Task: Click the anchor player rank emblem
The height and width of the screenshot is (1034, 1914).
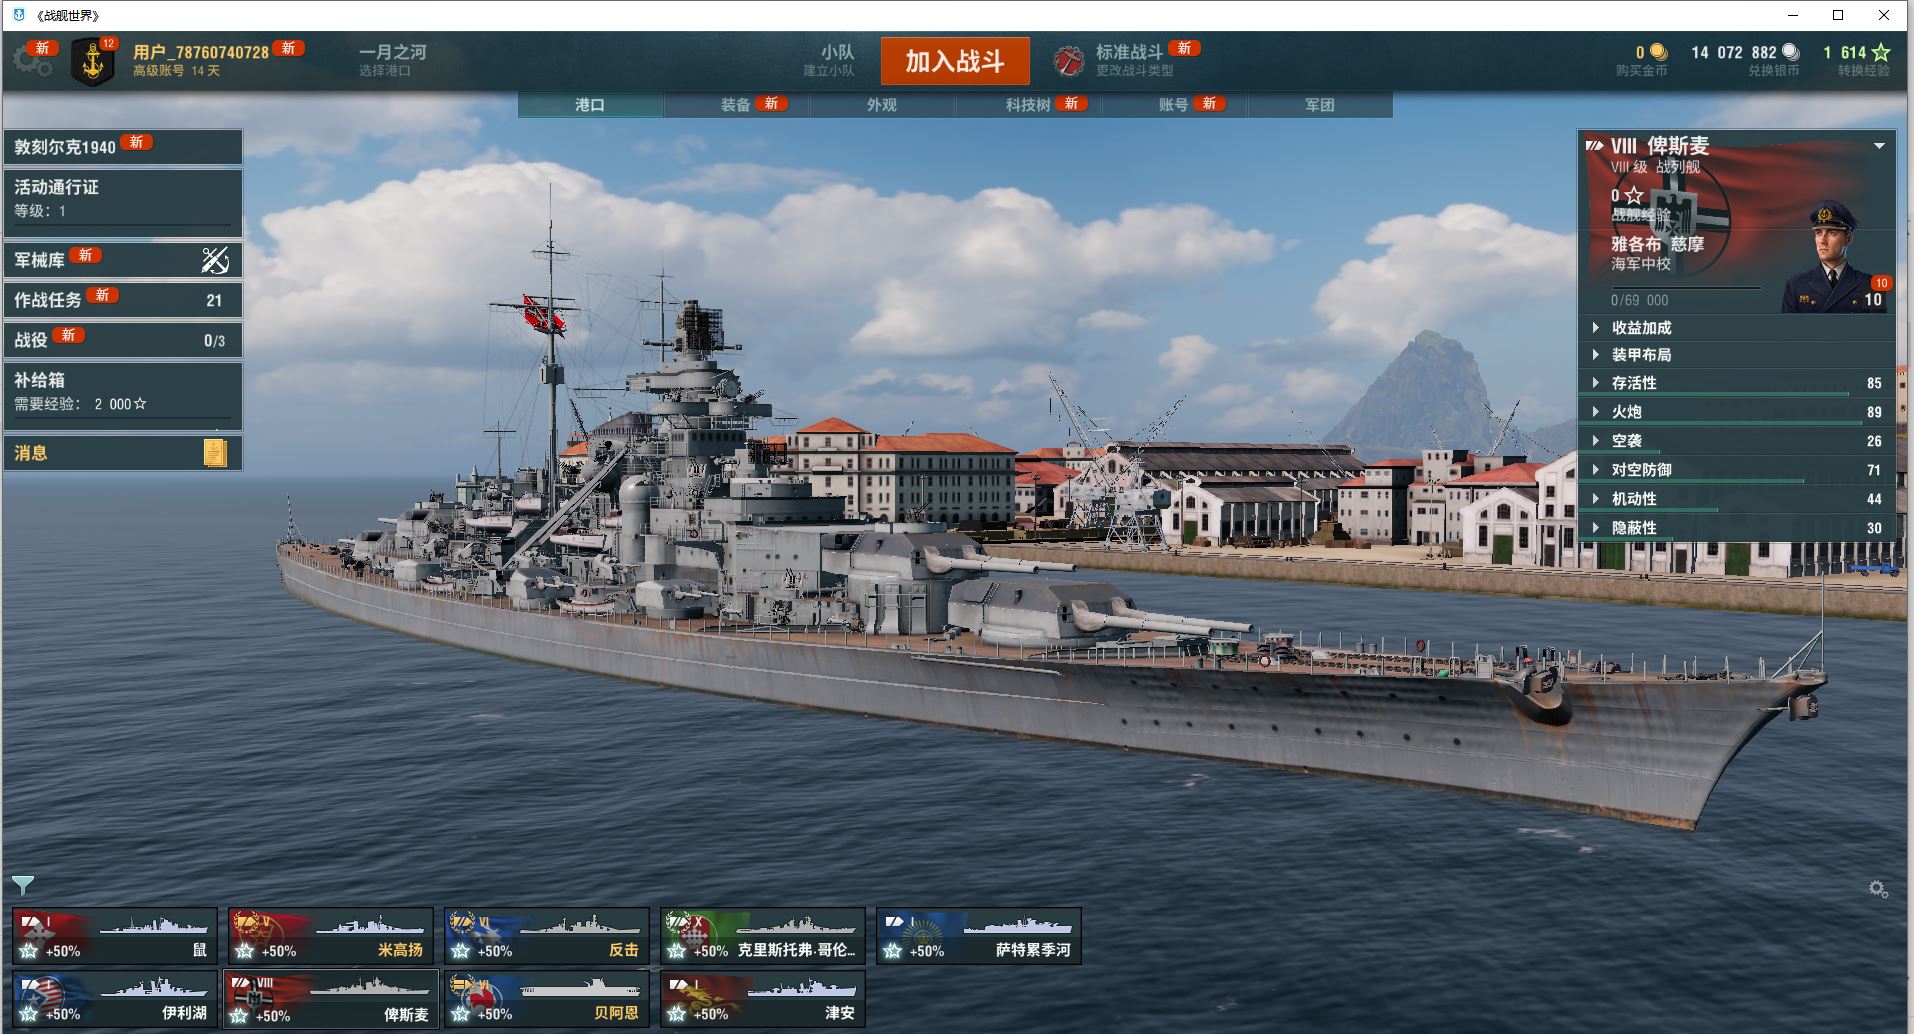Action: pyautogui.click(x=93, y=62)
